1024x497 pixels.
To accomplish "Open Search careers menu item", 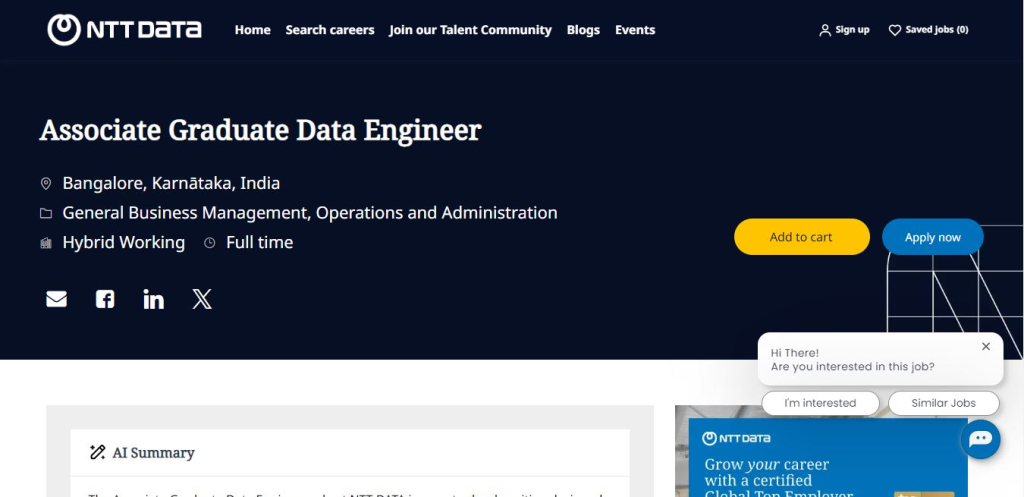I will (330, 30).
